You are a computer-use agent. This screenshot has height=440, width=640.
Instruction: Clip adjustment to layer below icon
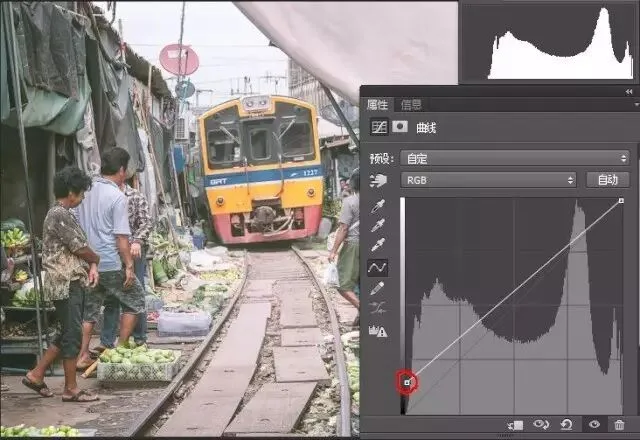point(516,425)
